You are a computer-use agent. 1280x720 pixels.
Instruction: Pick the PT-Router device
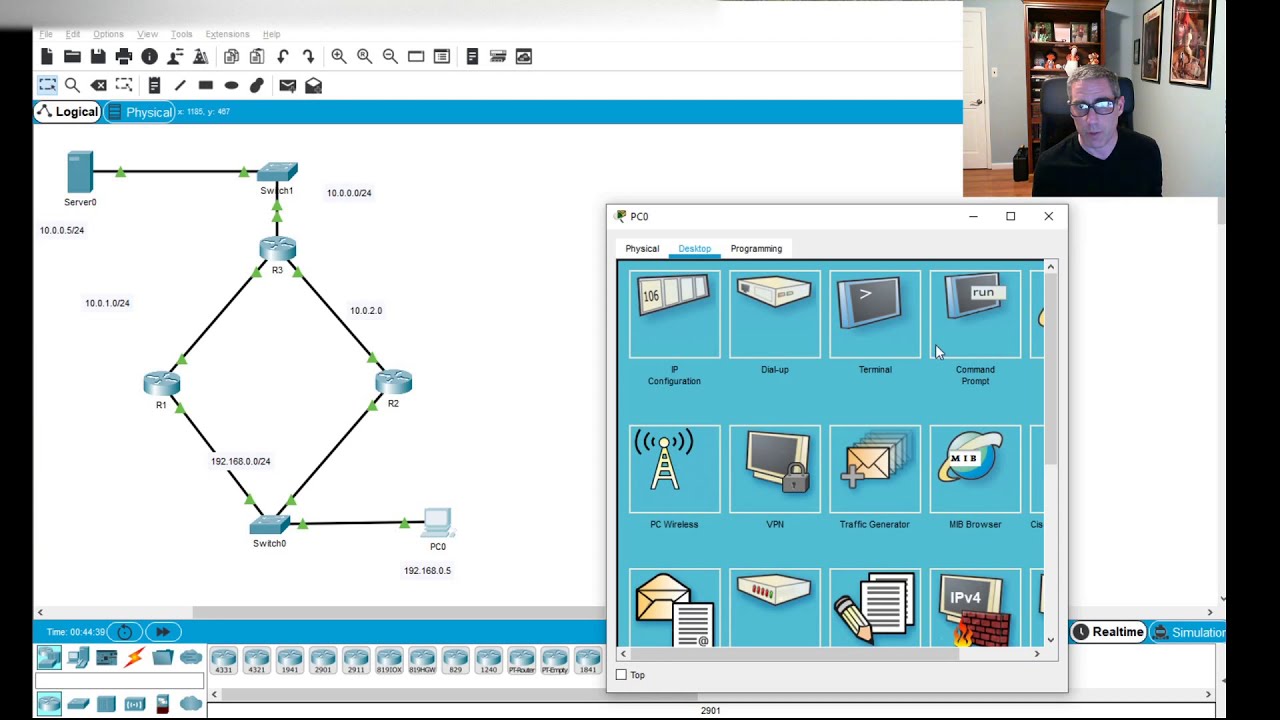point(521,661)
